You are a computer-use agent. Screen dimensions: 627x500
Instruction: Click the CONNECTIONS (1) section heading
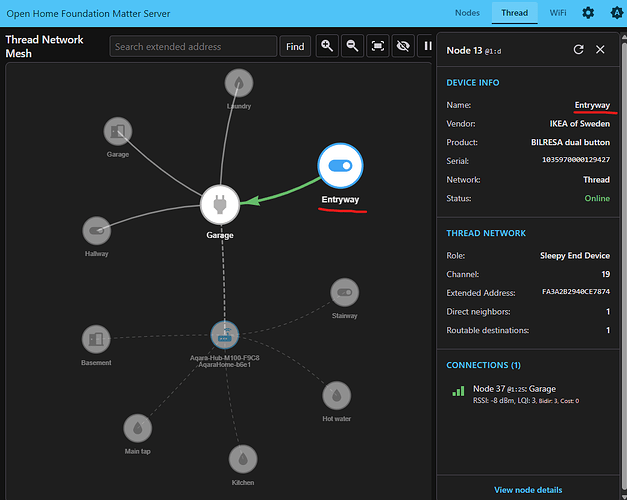pos(483,365)
